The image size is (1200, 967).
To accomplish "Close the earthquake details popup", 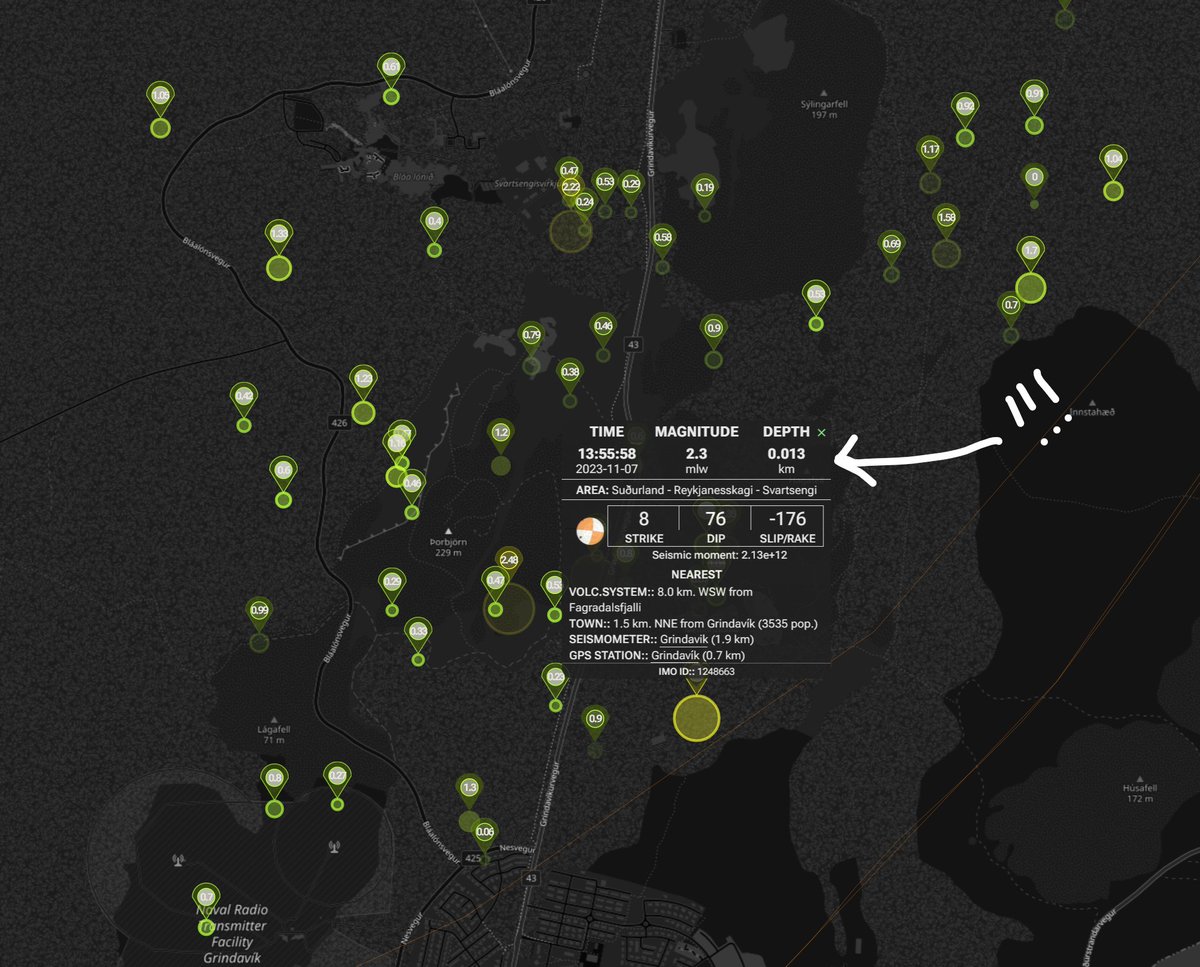I will coord(822,432).
